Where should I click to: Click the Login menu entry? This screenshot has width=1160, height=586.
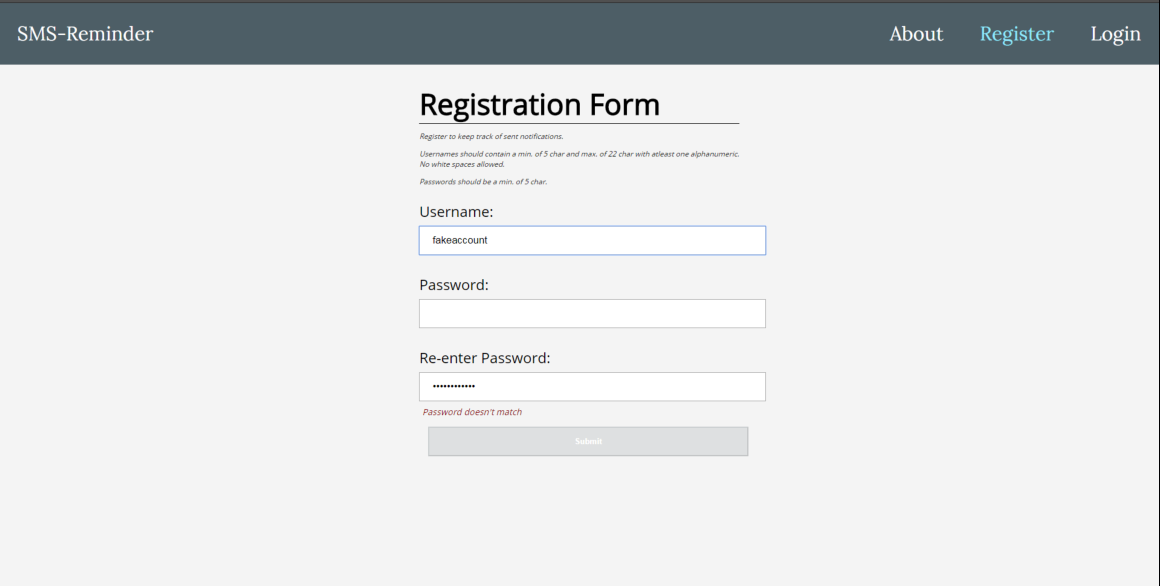pyautogui.click(x=1116, y=34)
